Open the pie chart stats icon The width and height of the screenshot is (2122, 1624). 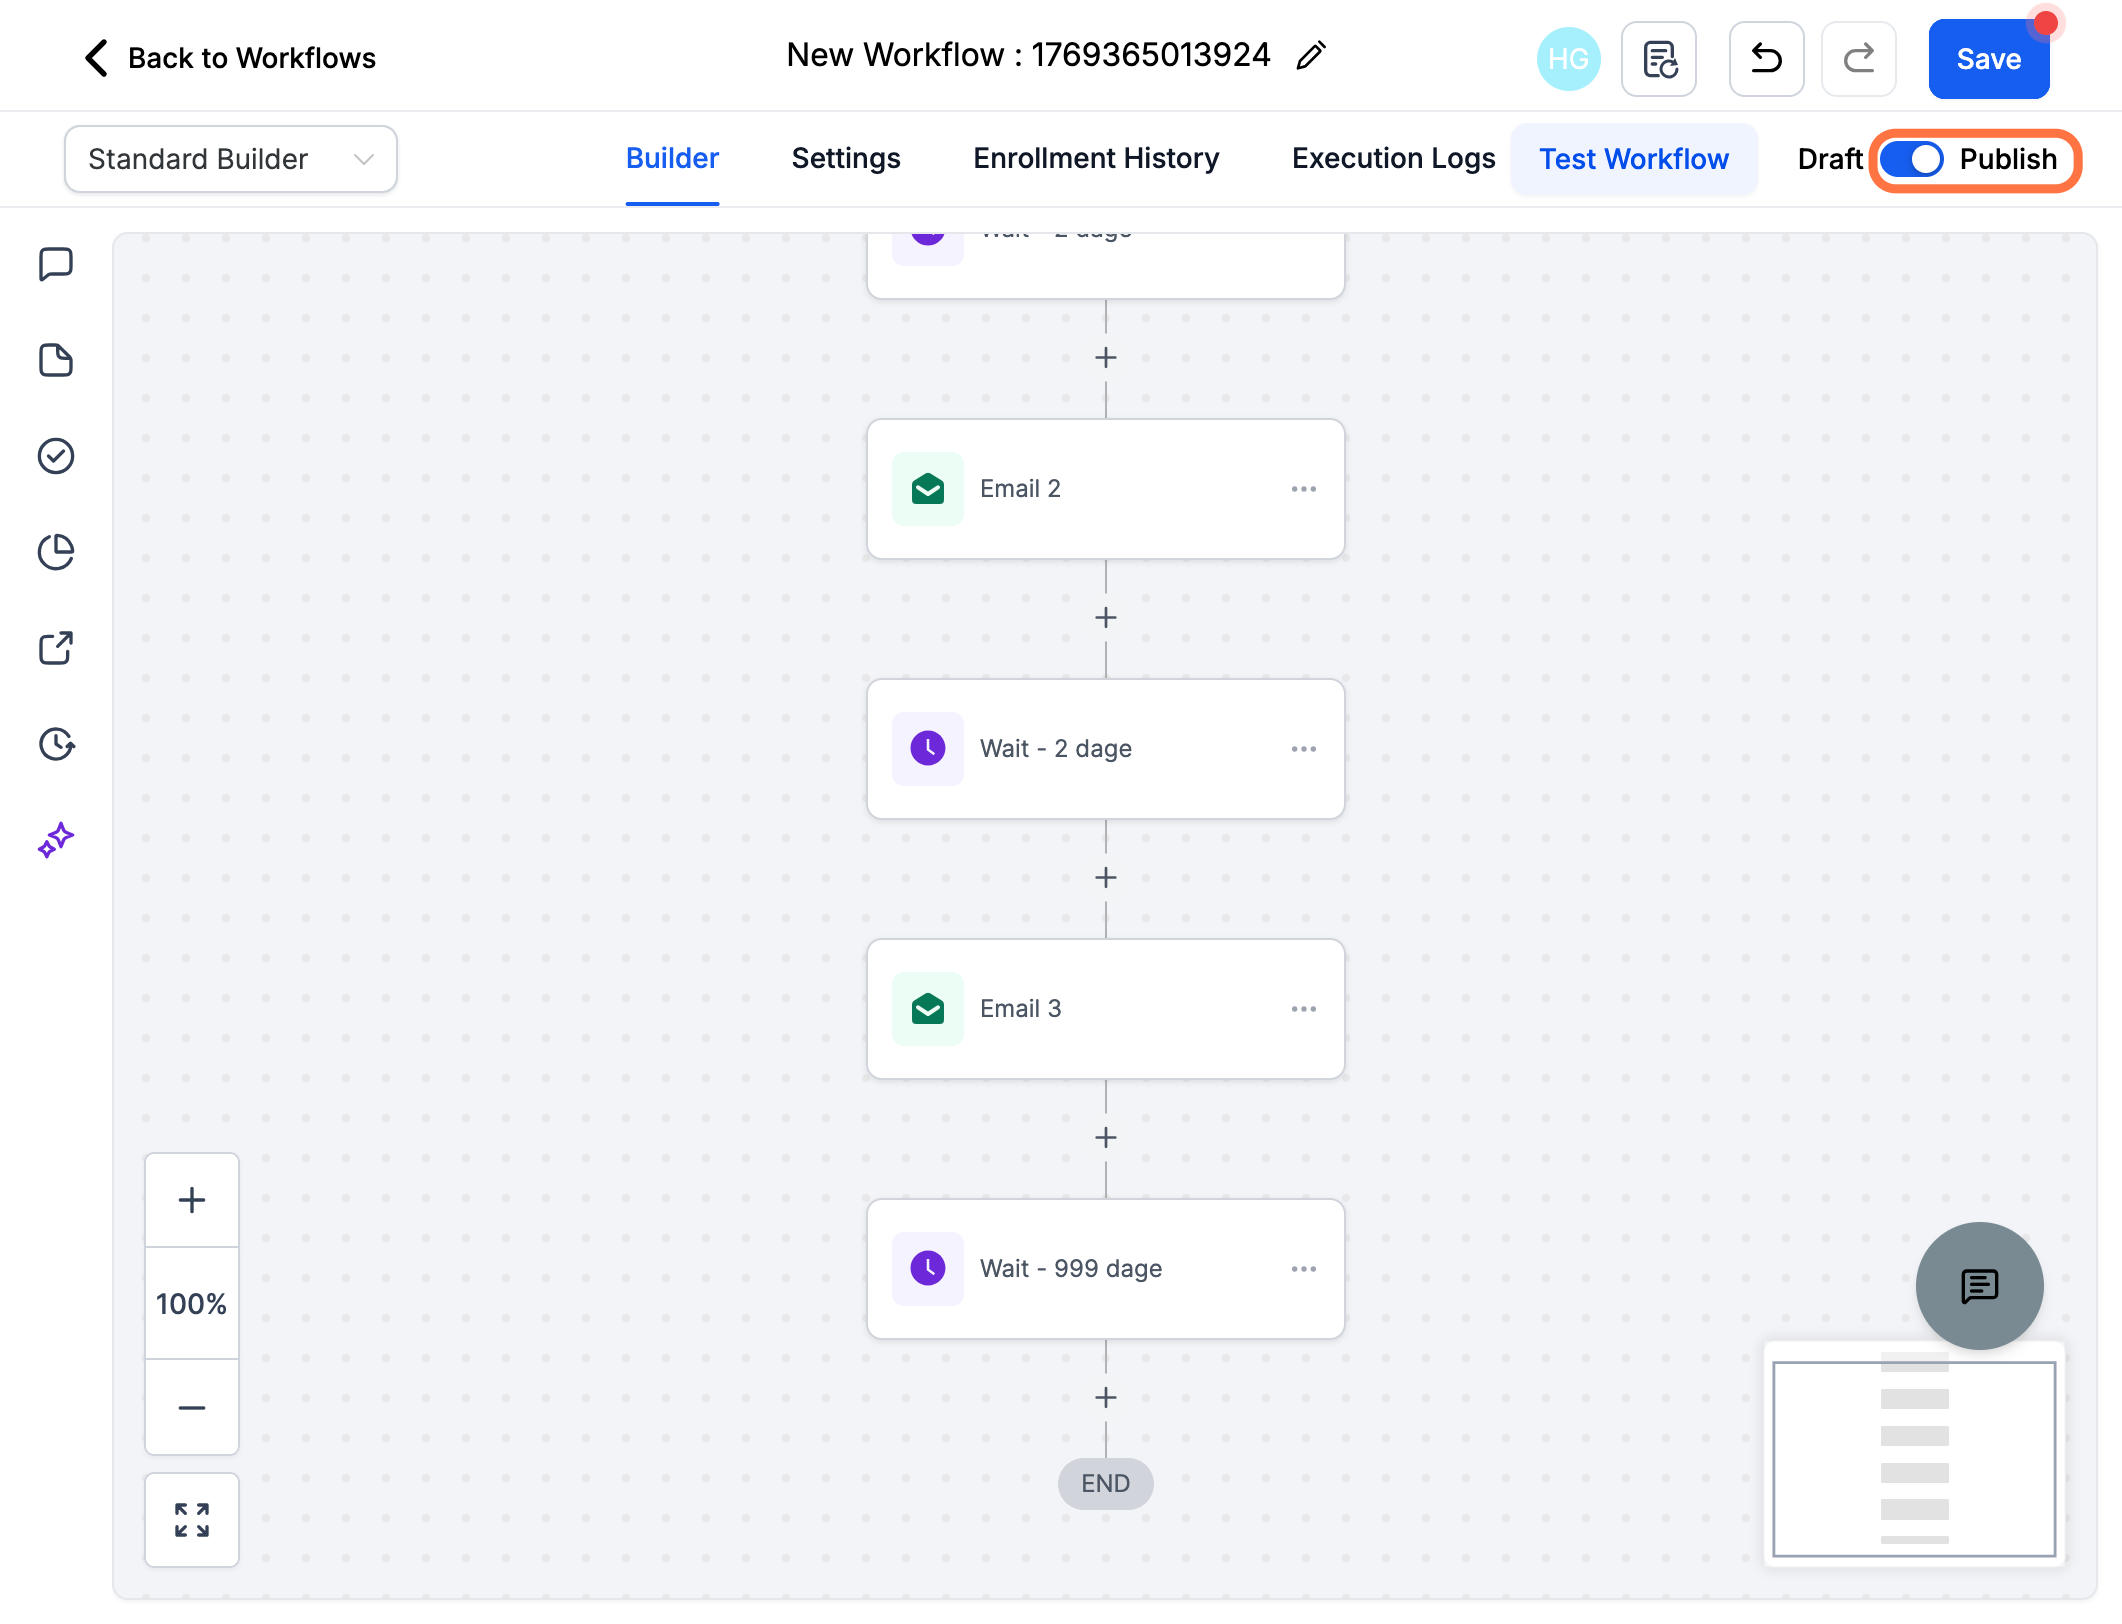pyautogui.click(x=56, y=552)
